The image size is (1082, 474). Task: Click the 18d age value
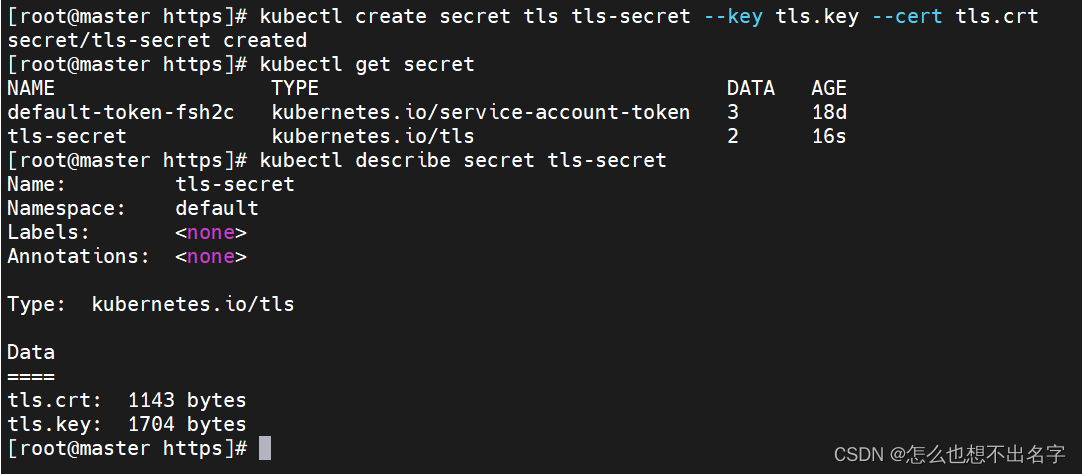click(x=829, y=112)
